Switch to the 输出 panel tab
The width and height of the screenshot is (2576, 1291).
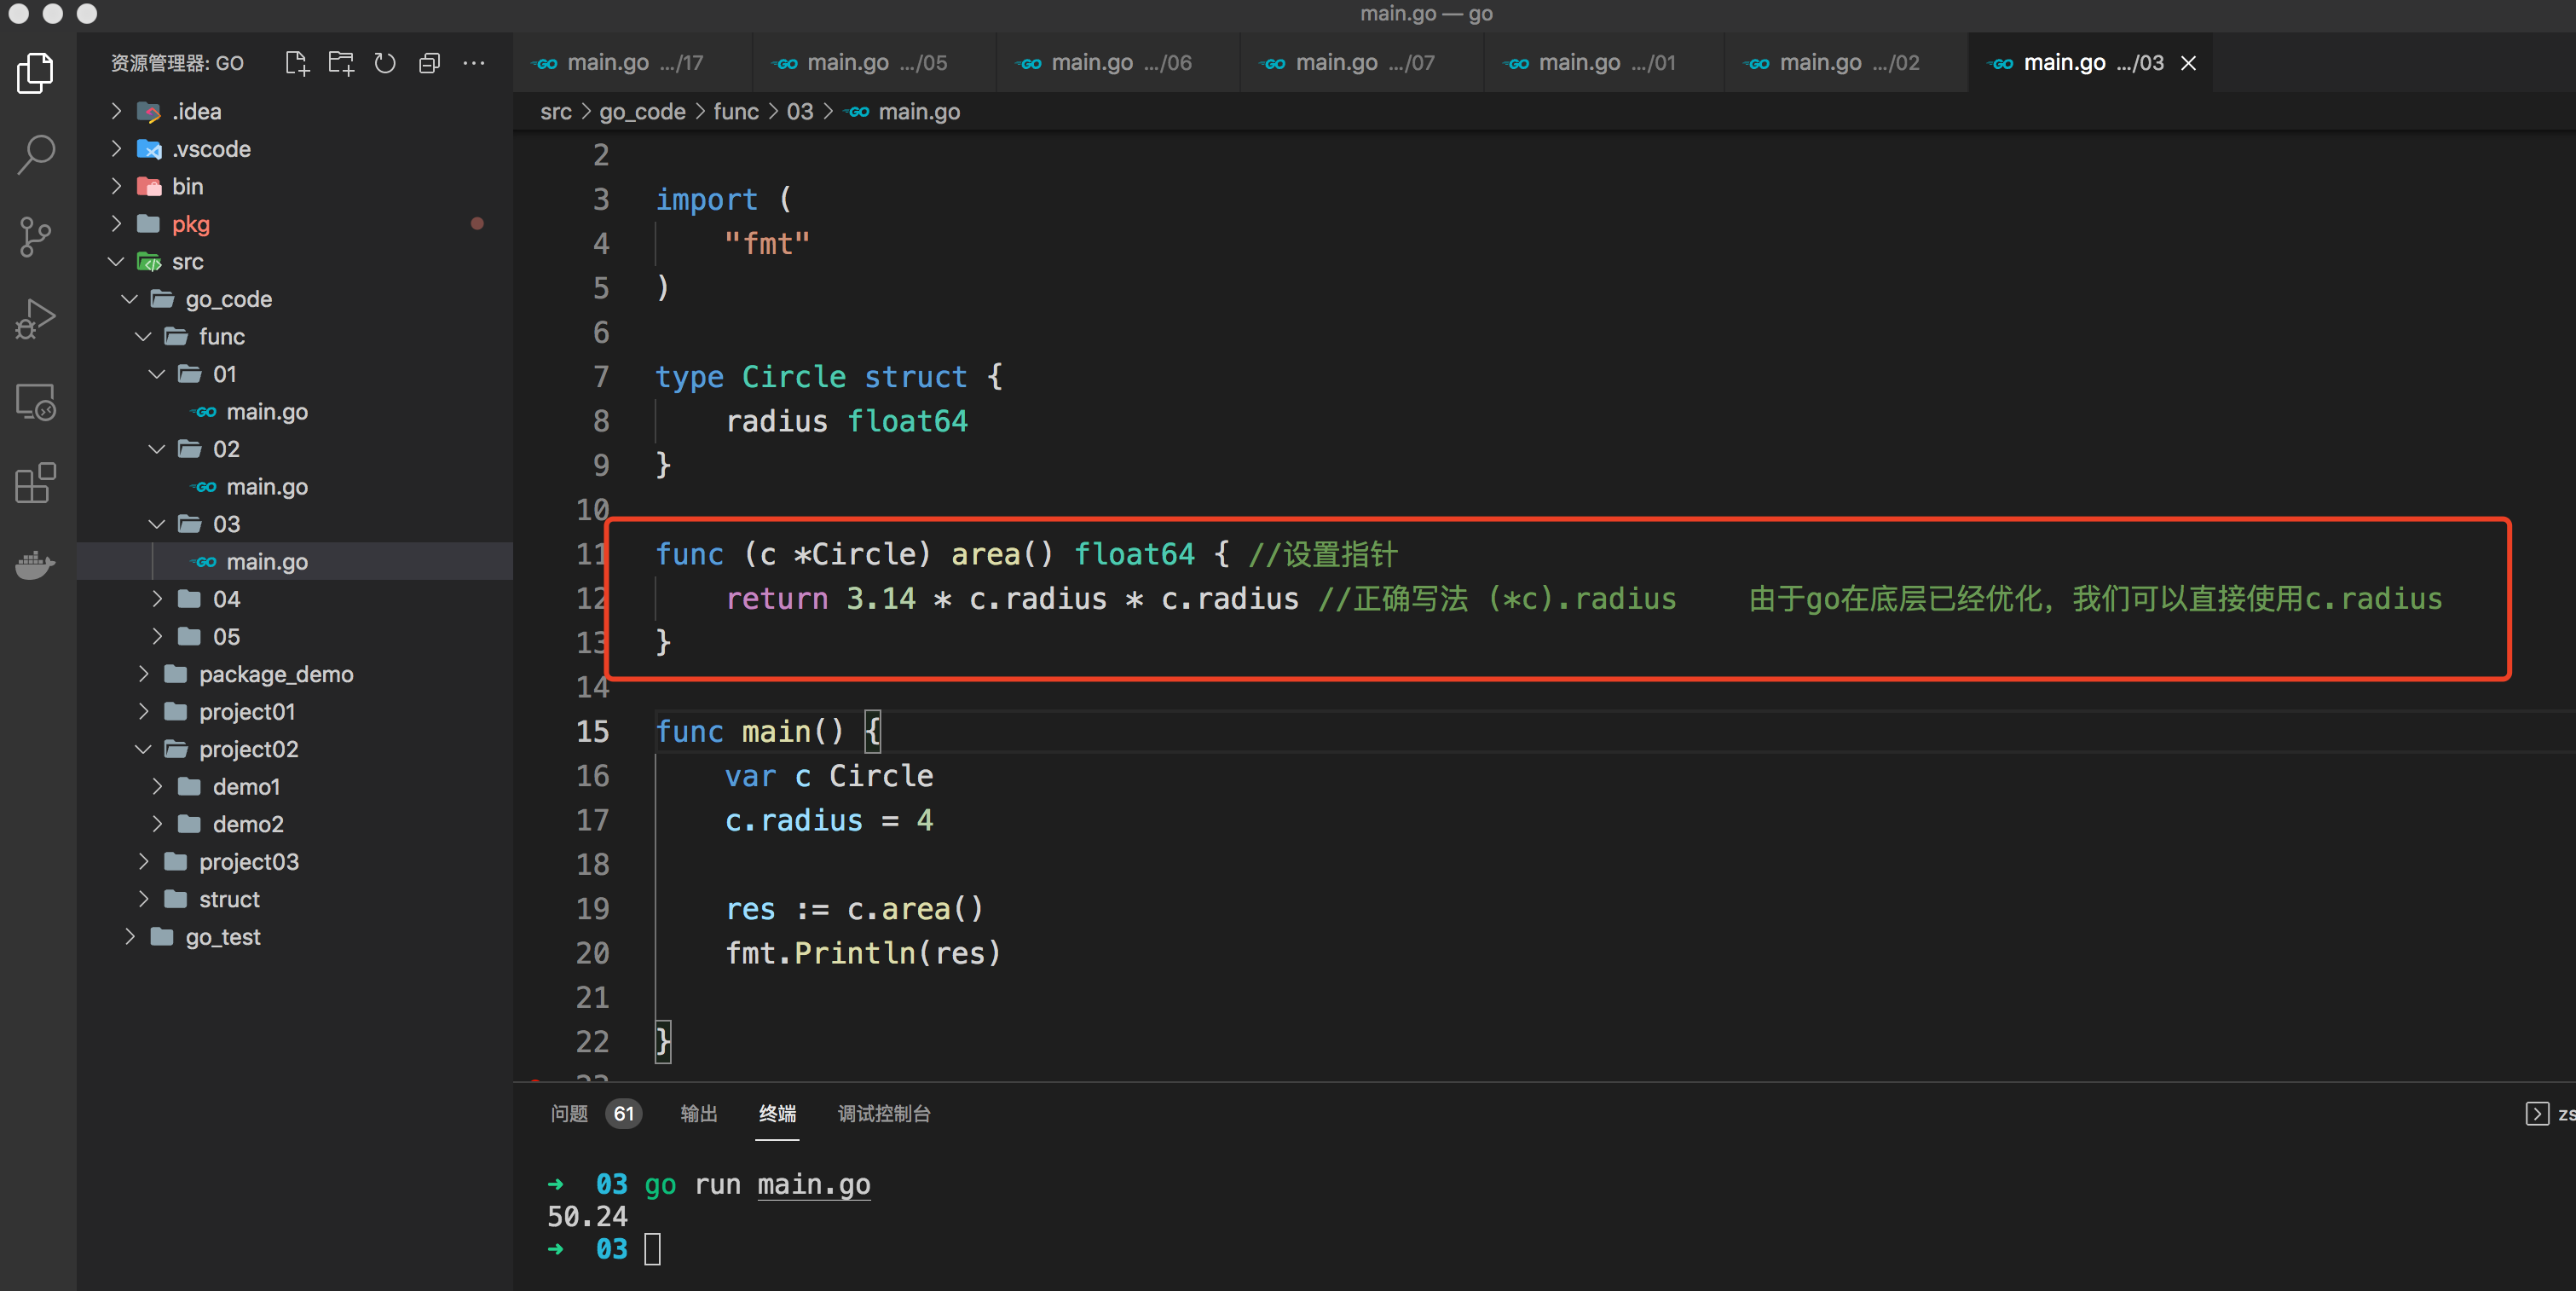tap(698, 1113)
